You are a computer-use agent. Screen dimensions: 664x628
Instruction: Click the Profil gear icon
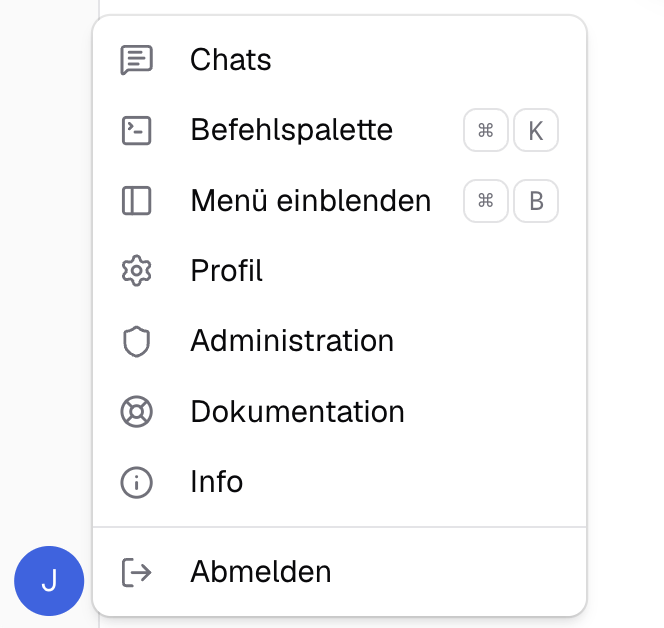136,271
